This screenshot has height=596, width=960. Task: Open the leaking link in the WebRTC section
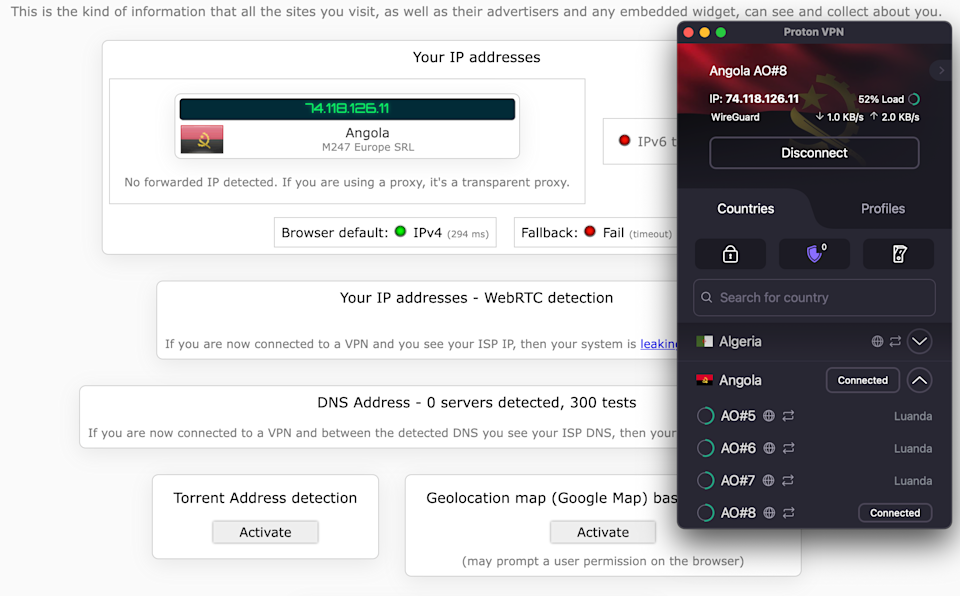tap(659, 343)
